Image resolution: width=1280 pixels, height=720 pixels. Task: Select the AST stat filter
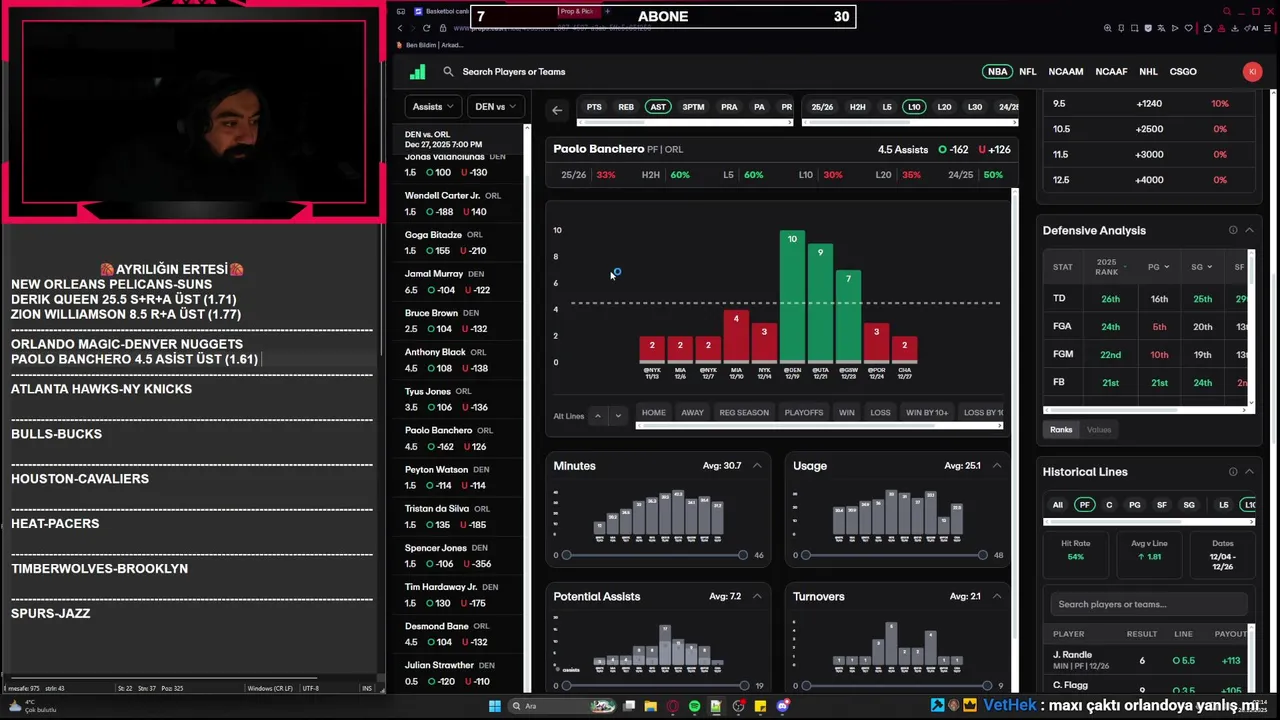[x=658, y=107]
